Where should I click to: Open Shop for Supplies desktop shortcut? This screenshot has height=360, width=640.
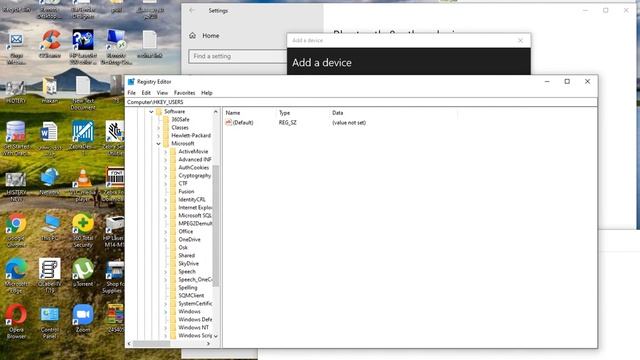(113, 276)
